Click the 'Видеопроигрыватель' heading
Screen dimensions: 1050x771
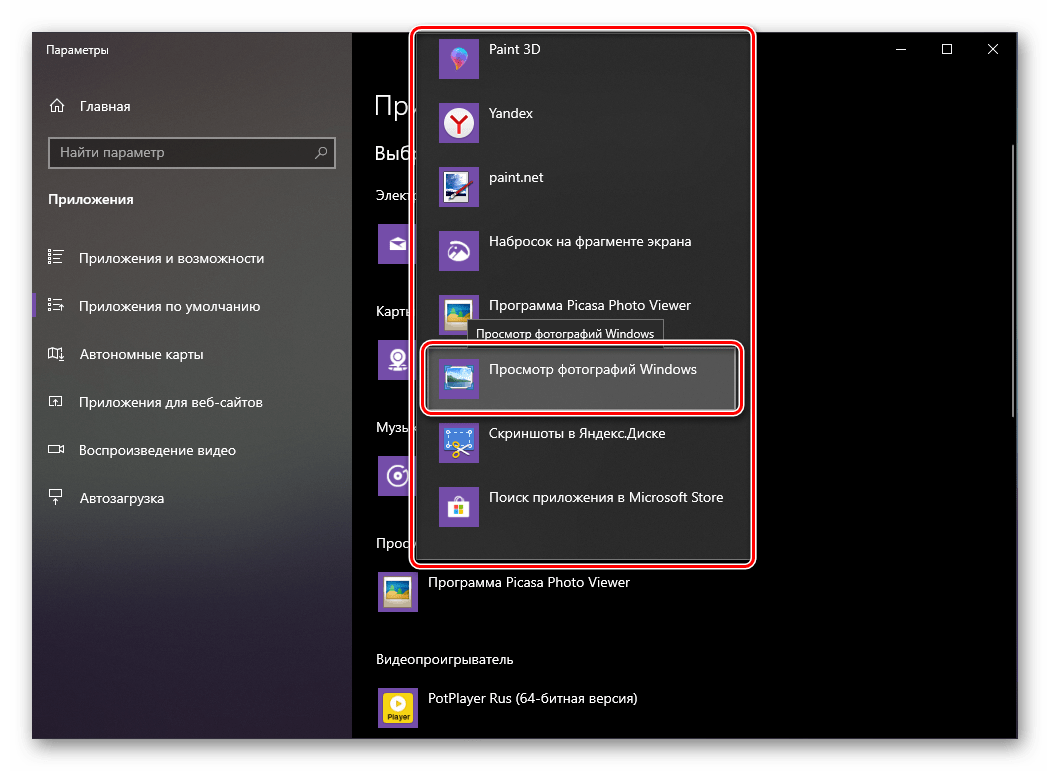click(x=445, y=659)
